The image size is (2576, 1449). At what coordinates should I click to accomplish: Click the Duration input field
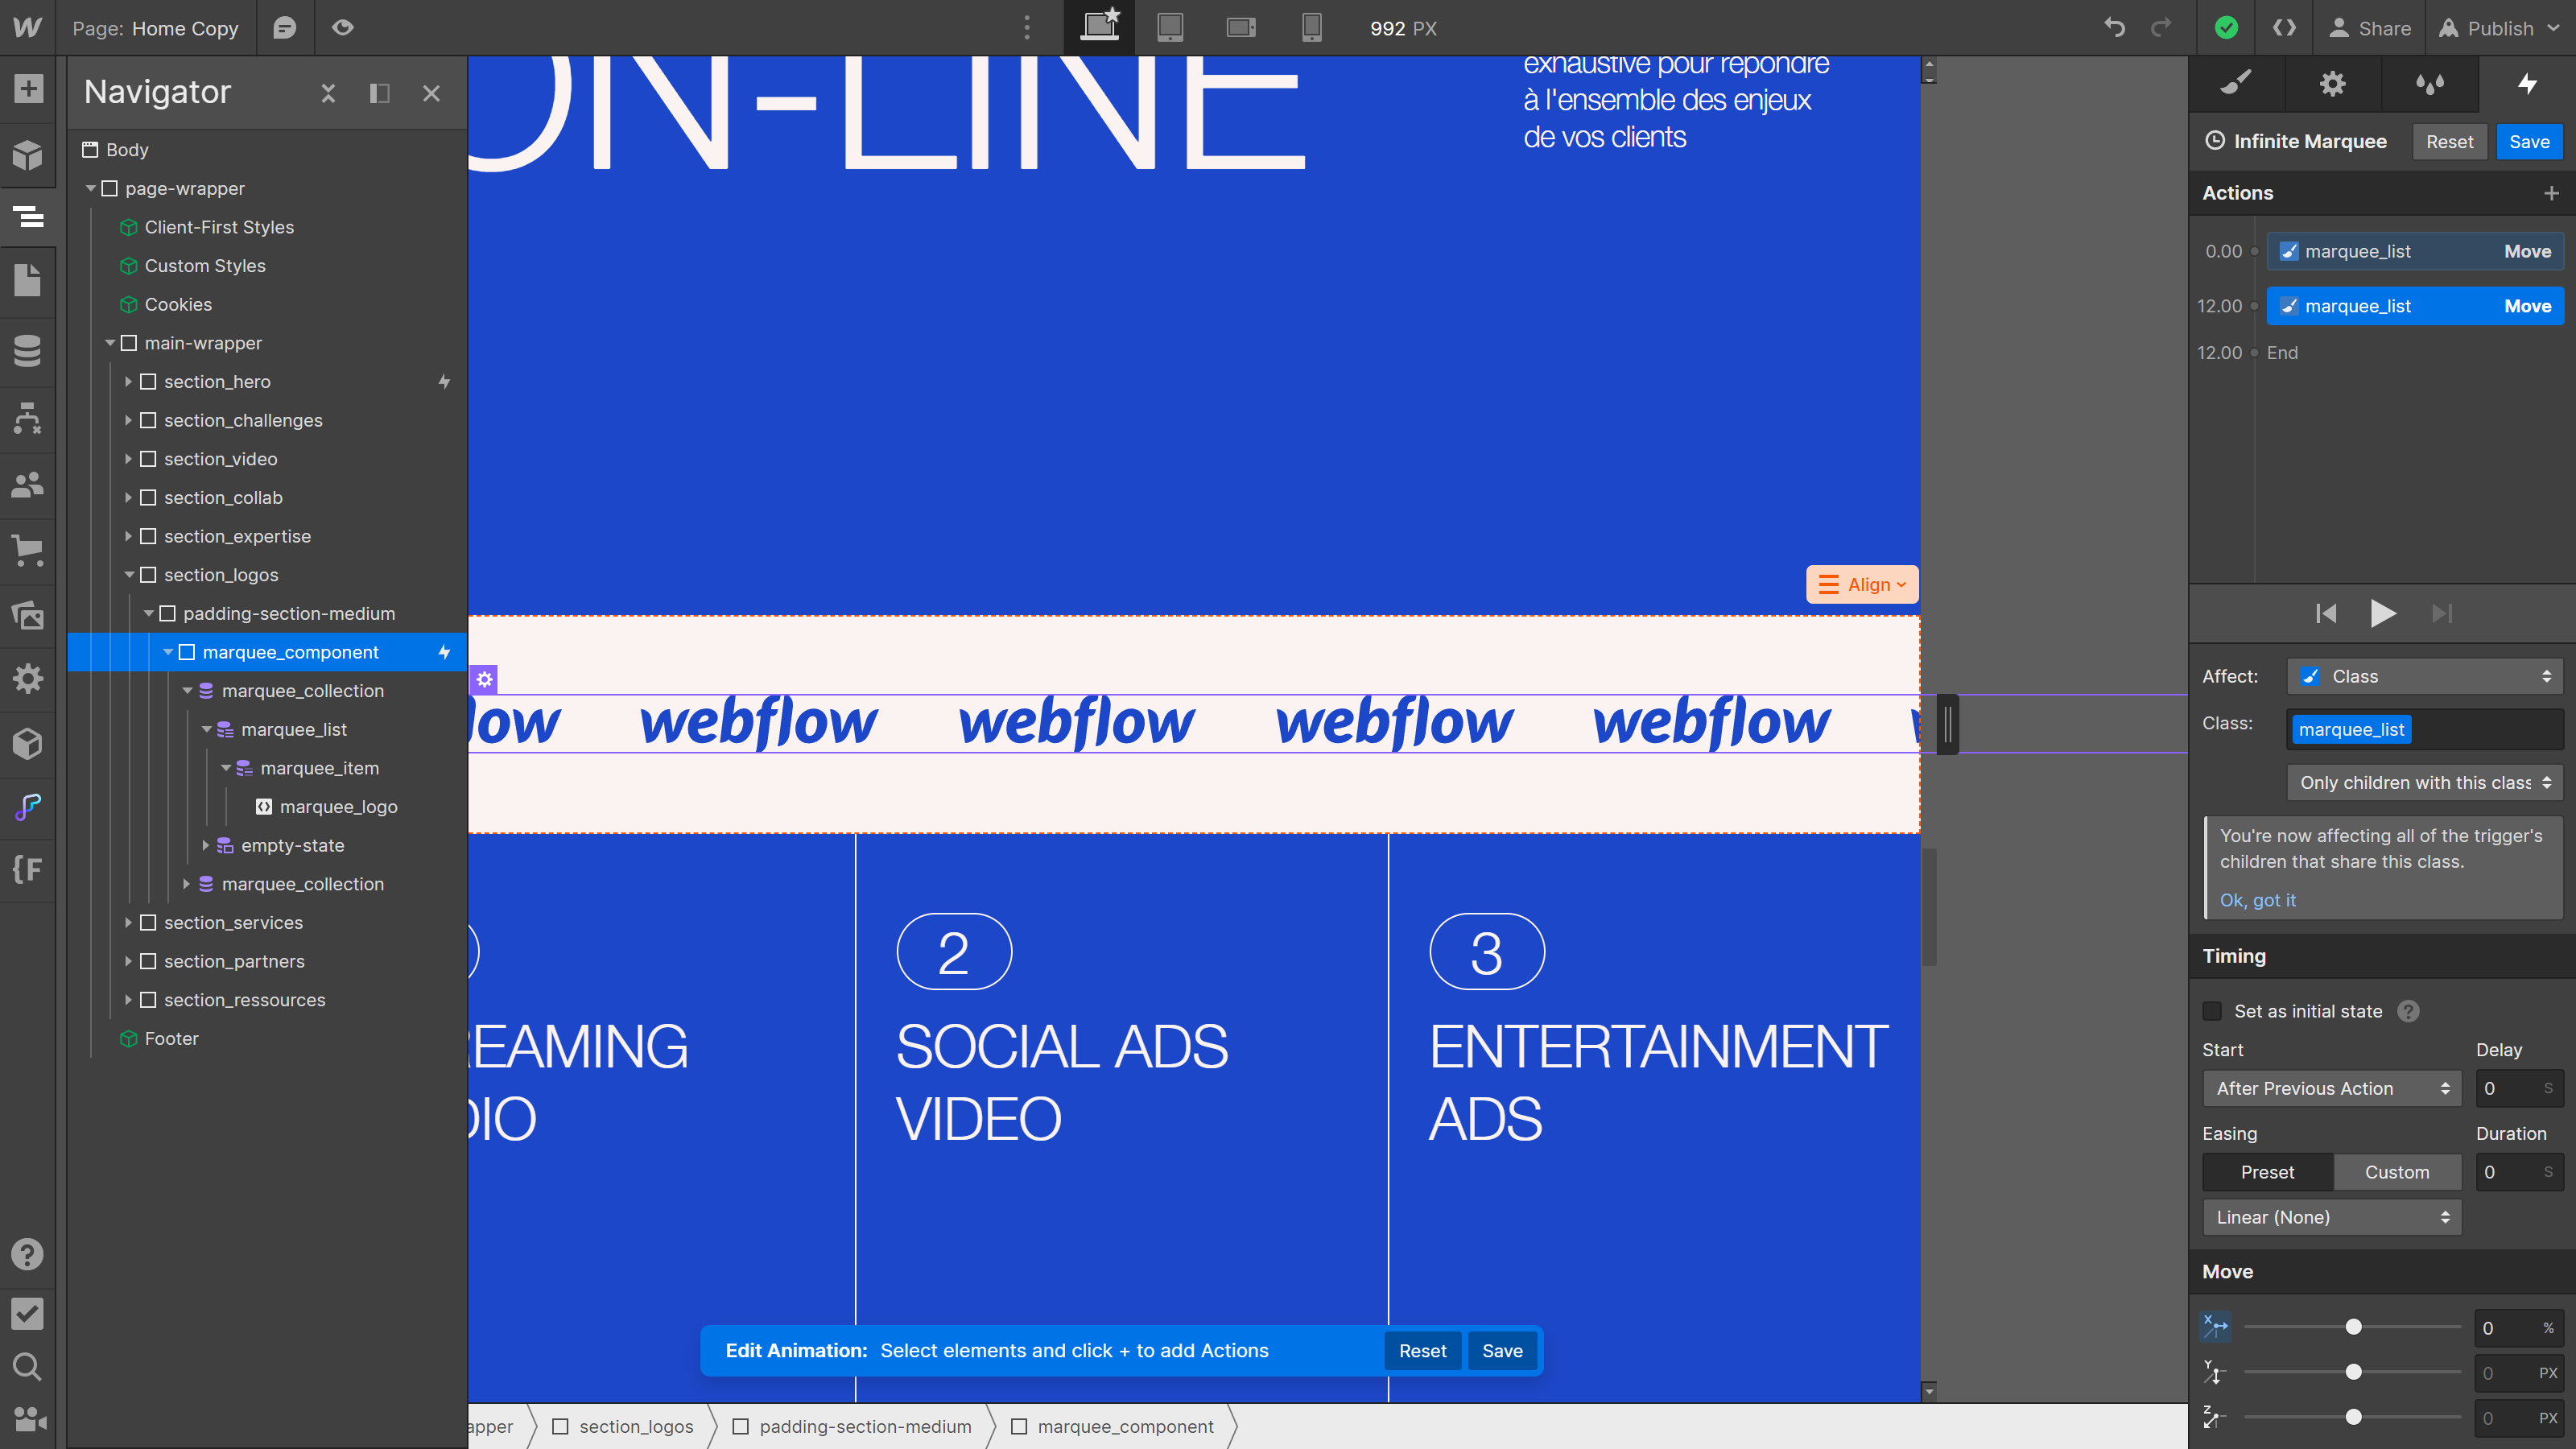coord(2519,1172)
